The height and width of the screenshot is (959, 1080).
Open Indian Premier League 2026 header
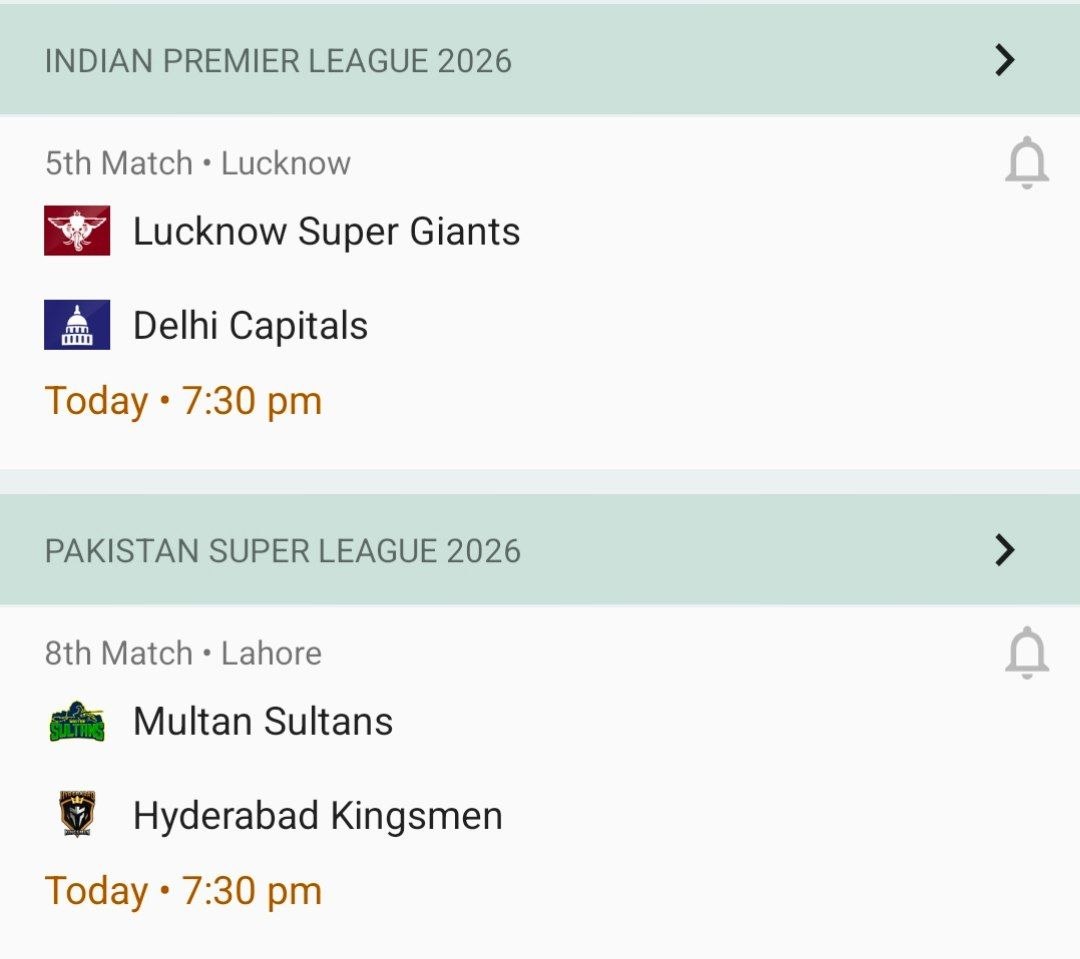279,60
